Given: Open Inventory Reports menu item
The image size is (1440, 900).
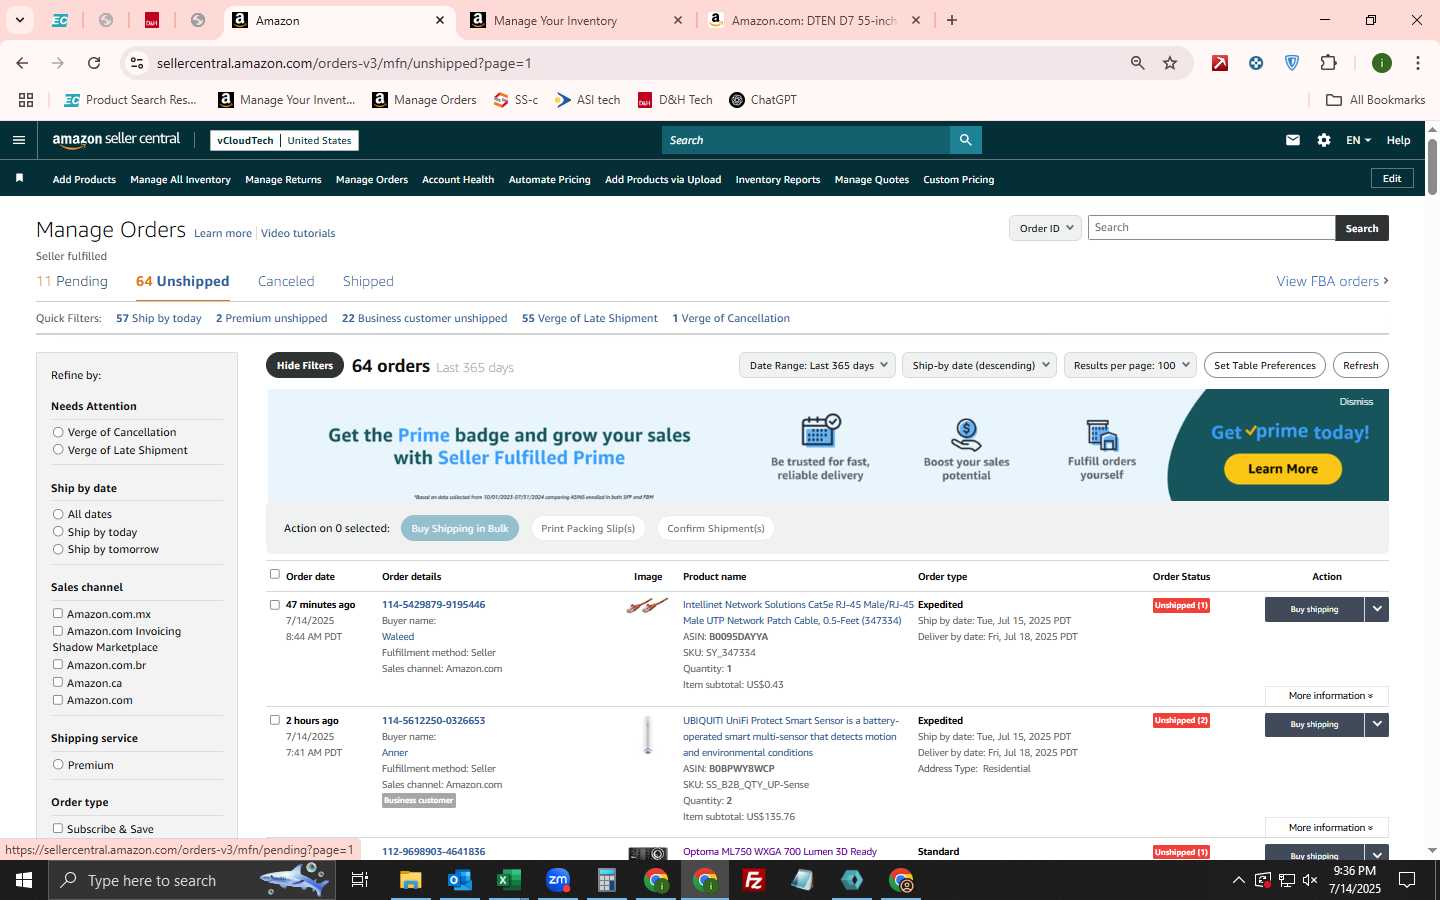Looking at the screenshot, I should tap(778, 180).
